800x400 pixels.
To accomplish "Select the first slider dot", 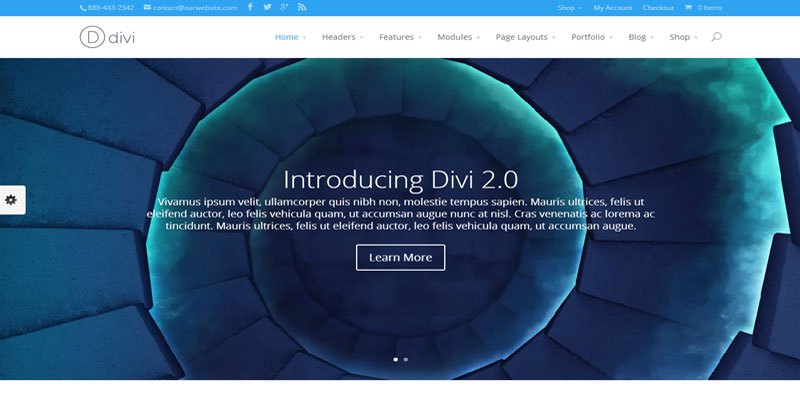I will 395,359.
